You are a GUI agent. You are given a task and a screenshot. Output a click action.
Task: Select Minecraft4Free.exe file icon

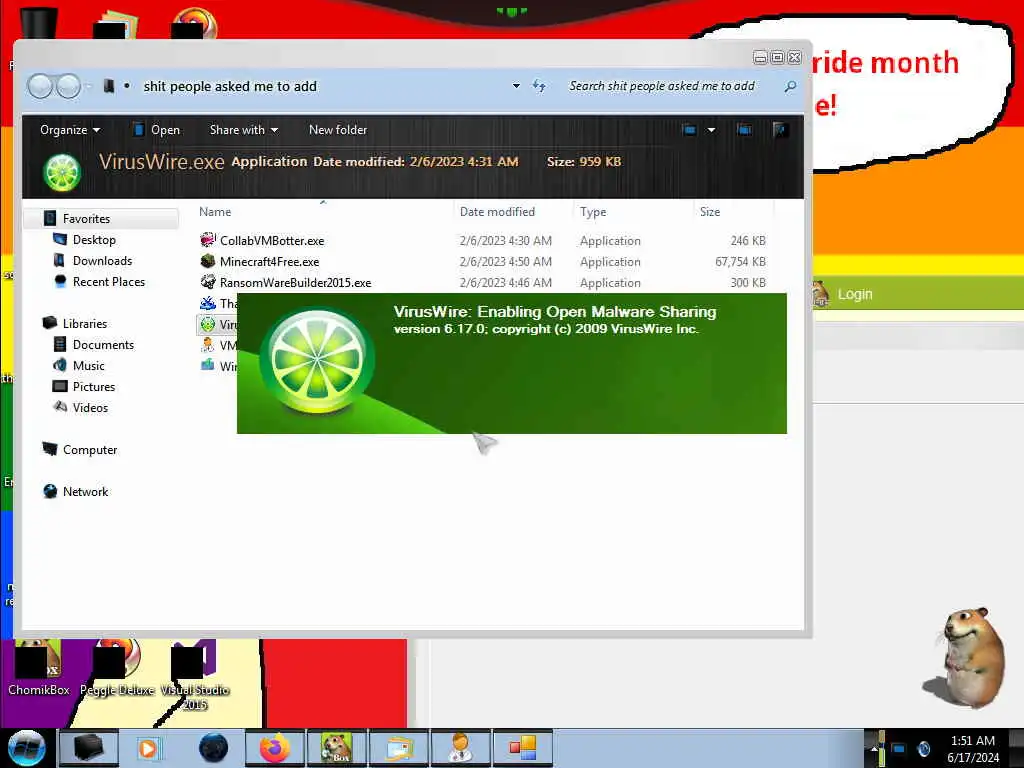coord(208,261)
